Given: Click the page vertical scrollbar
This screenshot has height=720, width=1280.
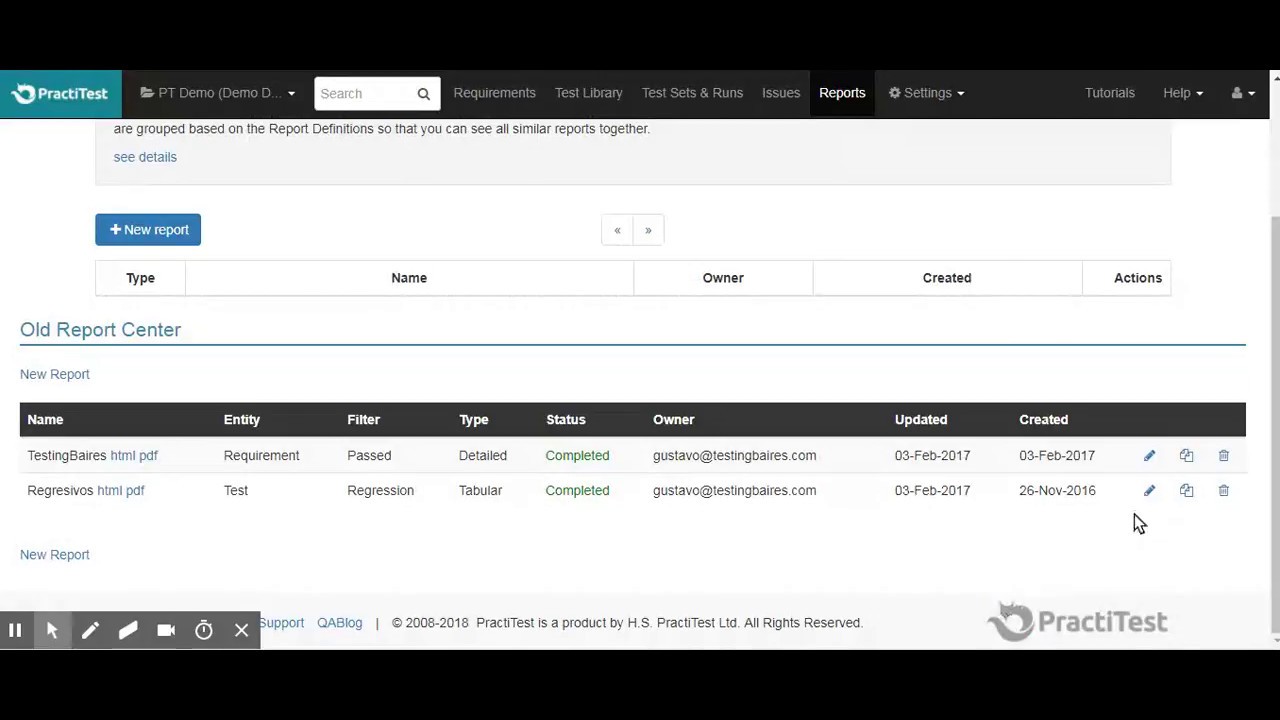Looking at the screenshot, I should click(1274, 425).
